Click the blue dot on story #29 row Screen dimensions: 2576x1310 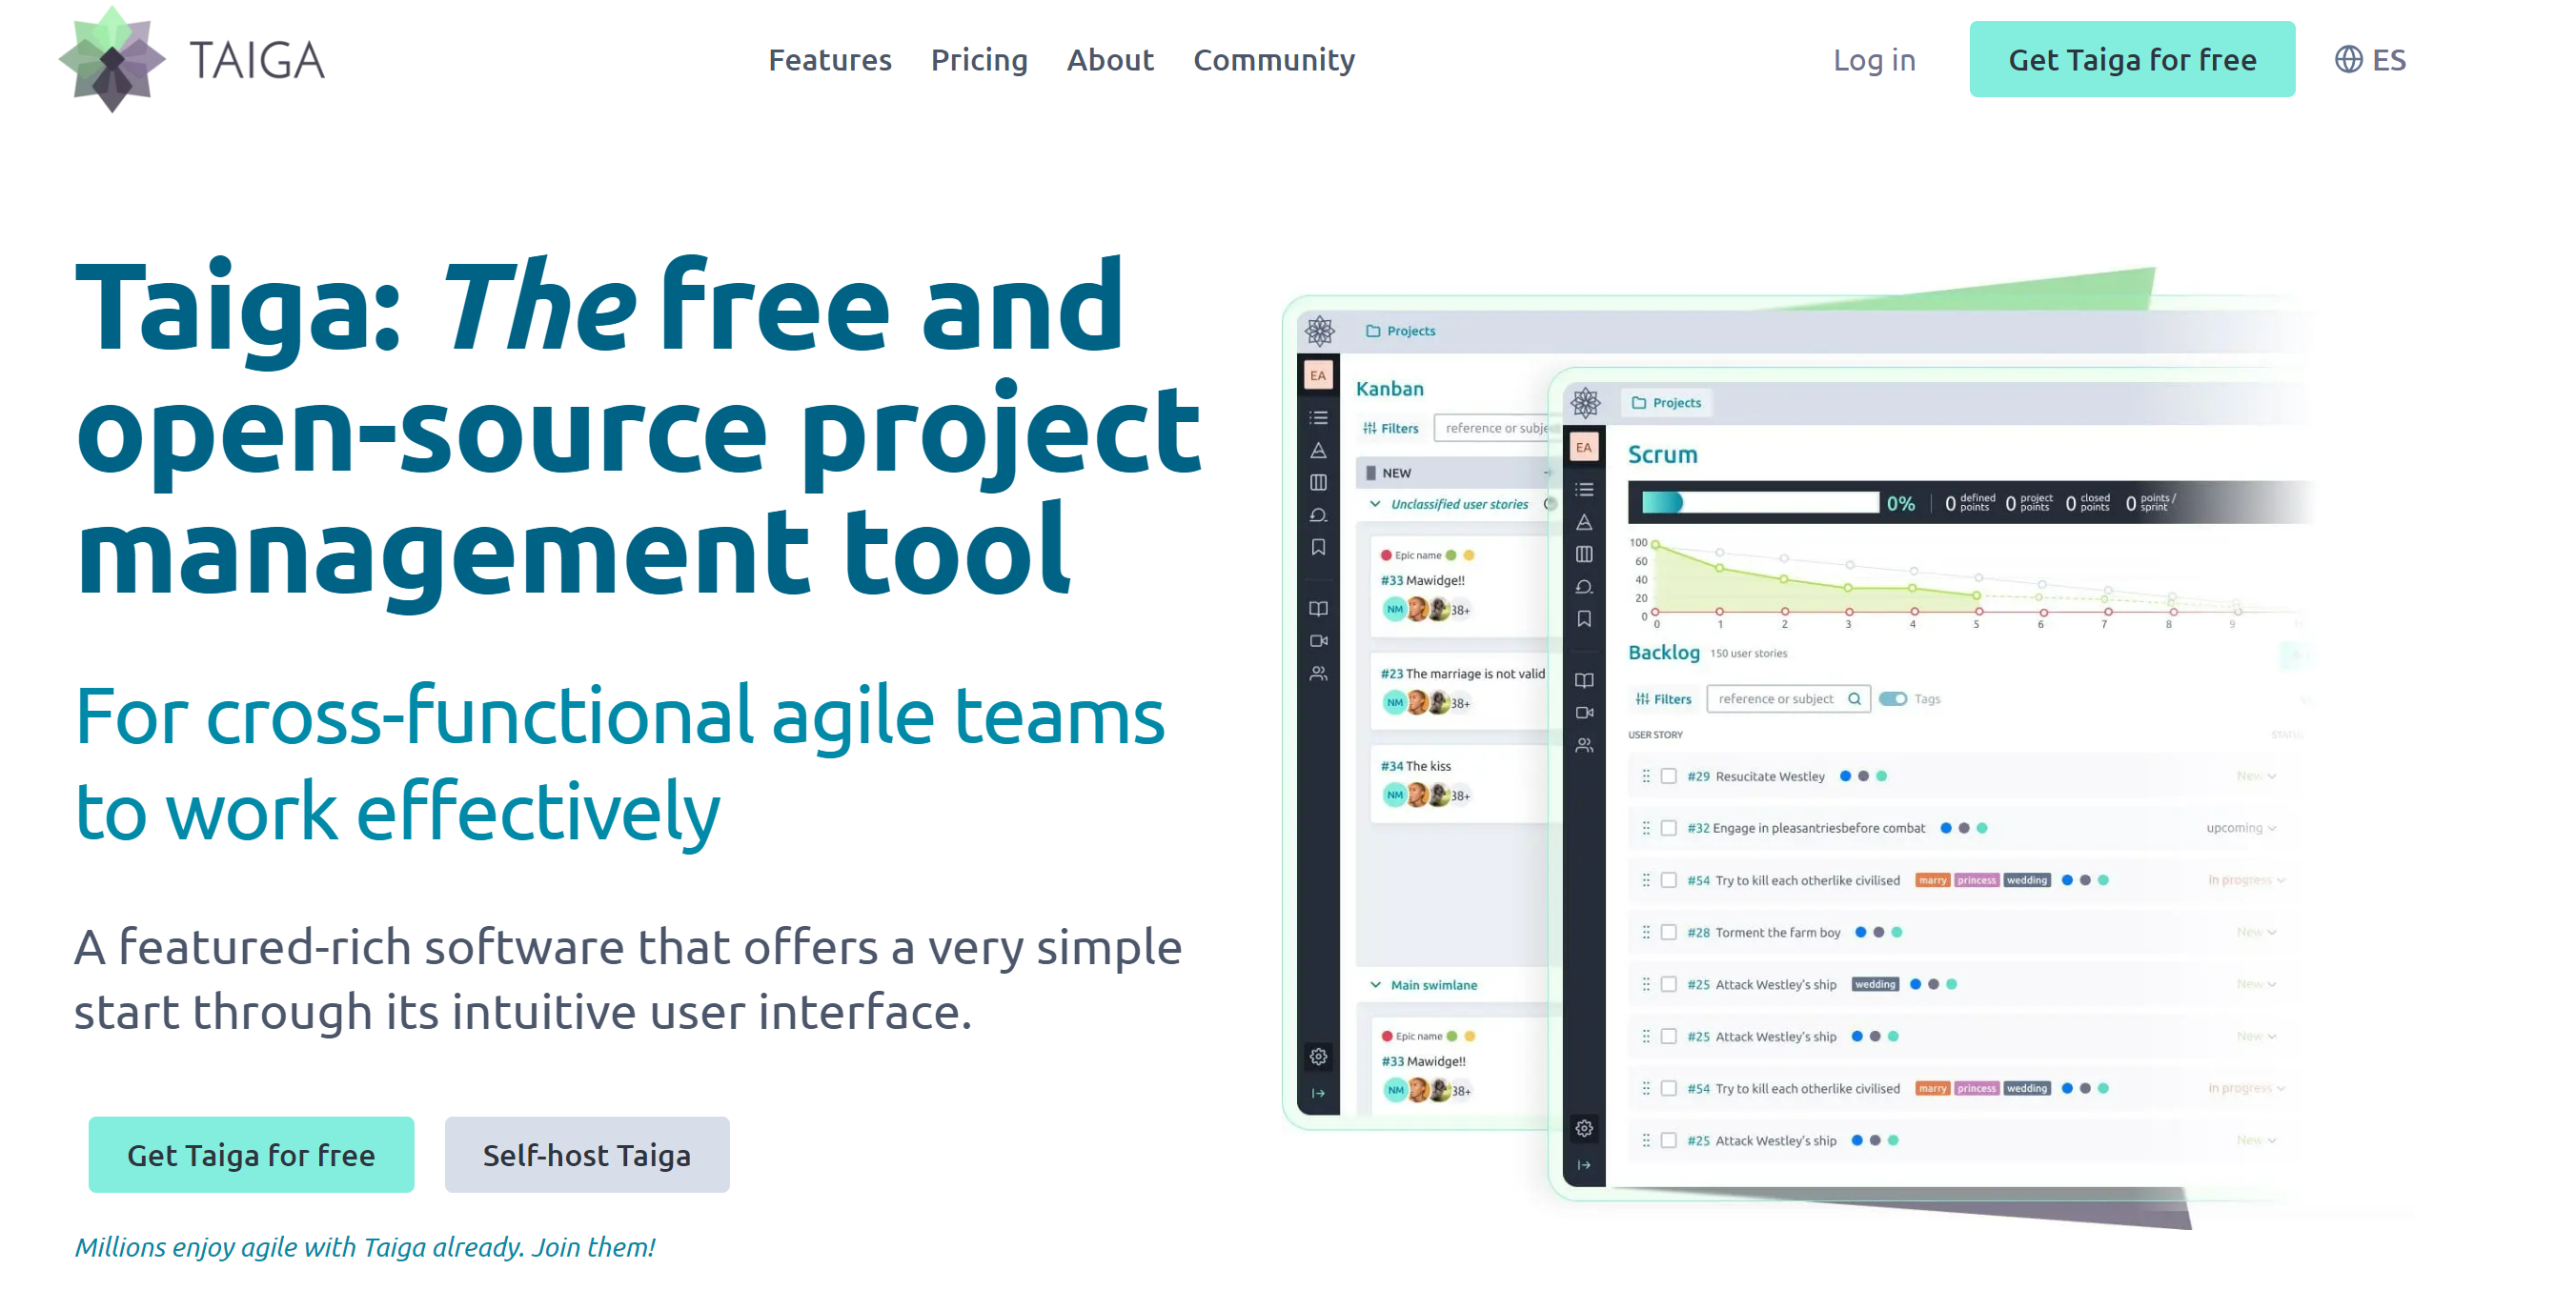pos(1846,776)
